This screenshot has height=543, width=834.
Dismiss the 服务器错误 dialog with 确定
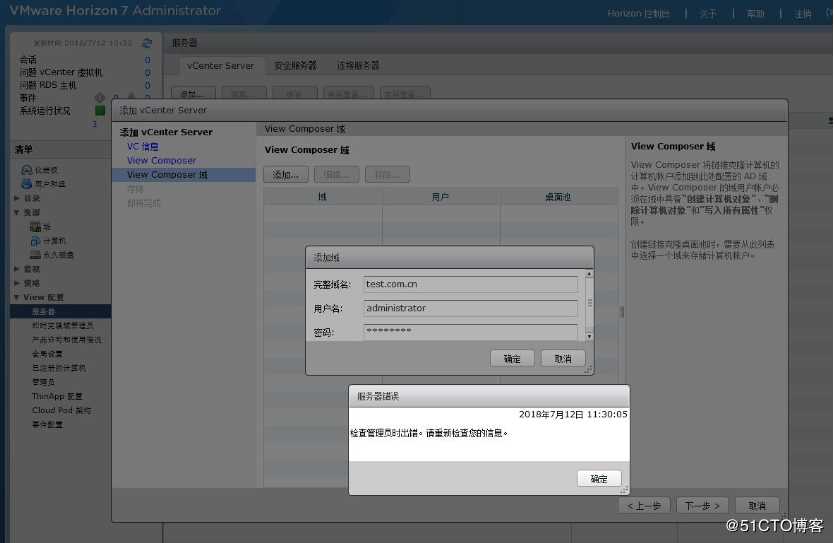click(599, 479)
